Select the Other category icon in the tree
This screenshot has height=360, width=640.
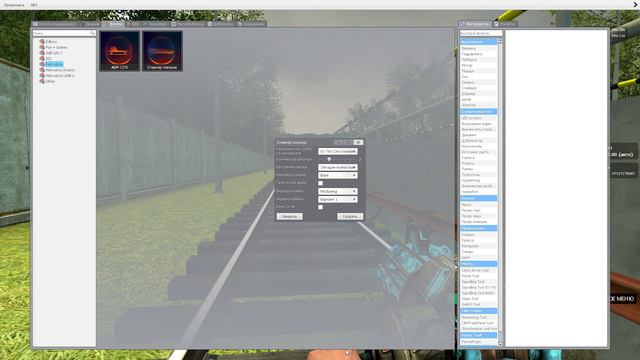[x=42, y=81]
